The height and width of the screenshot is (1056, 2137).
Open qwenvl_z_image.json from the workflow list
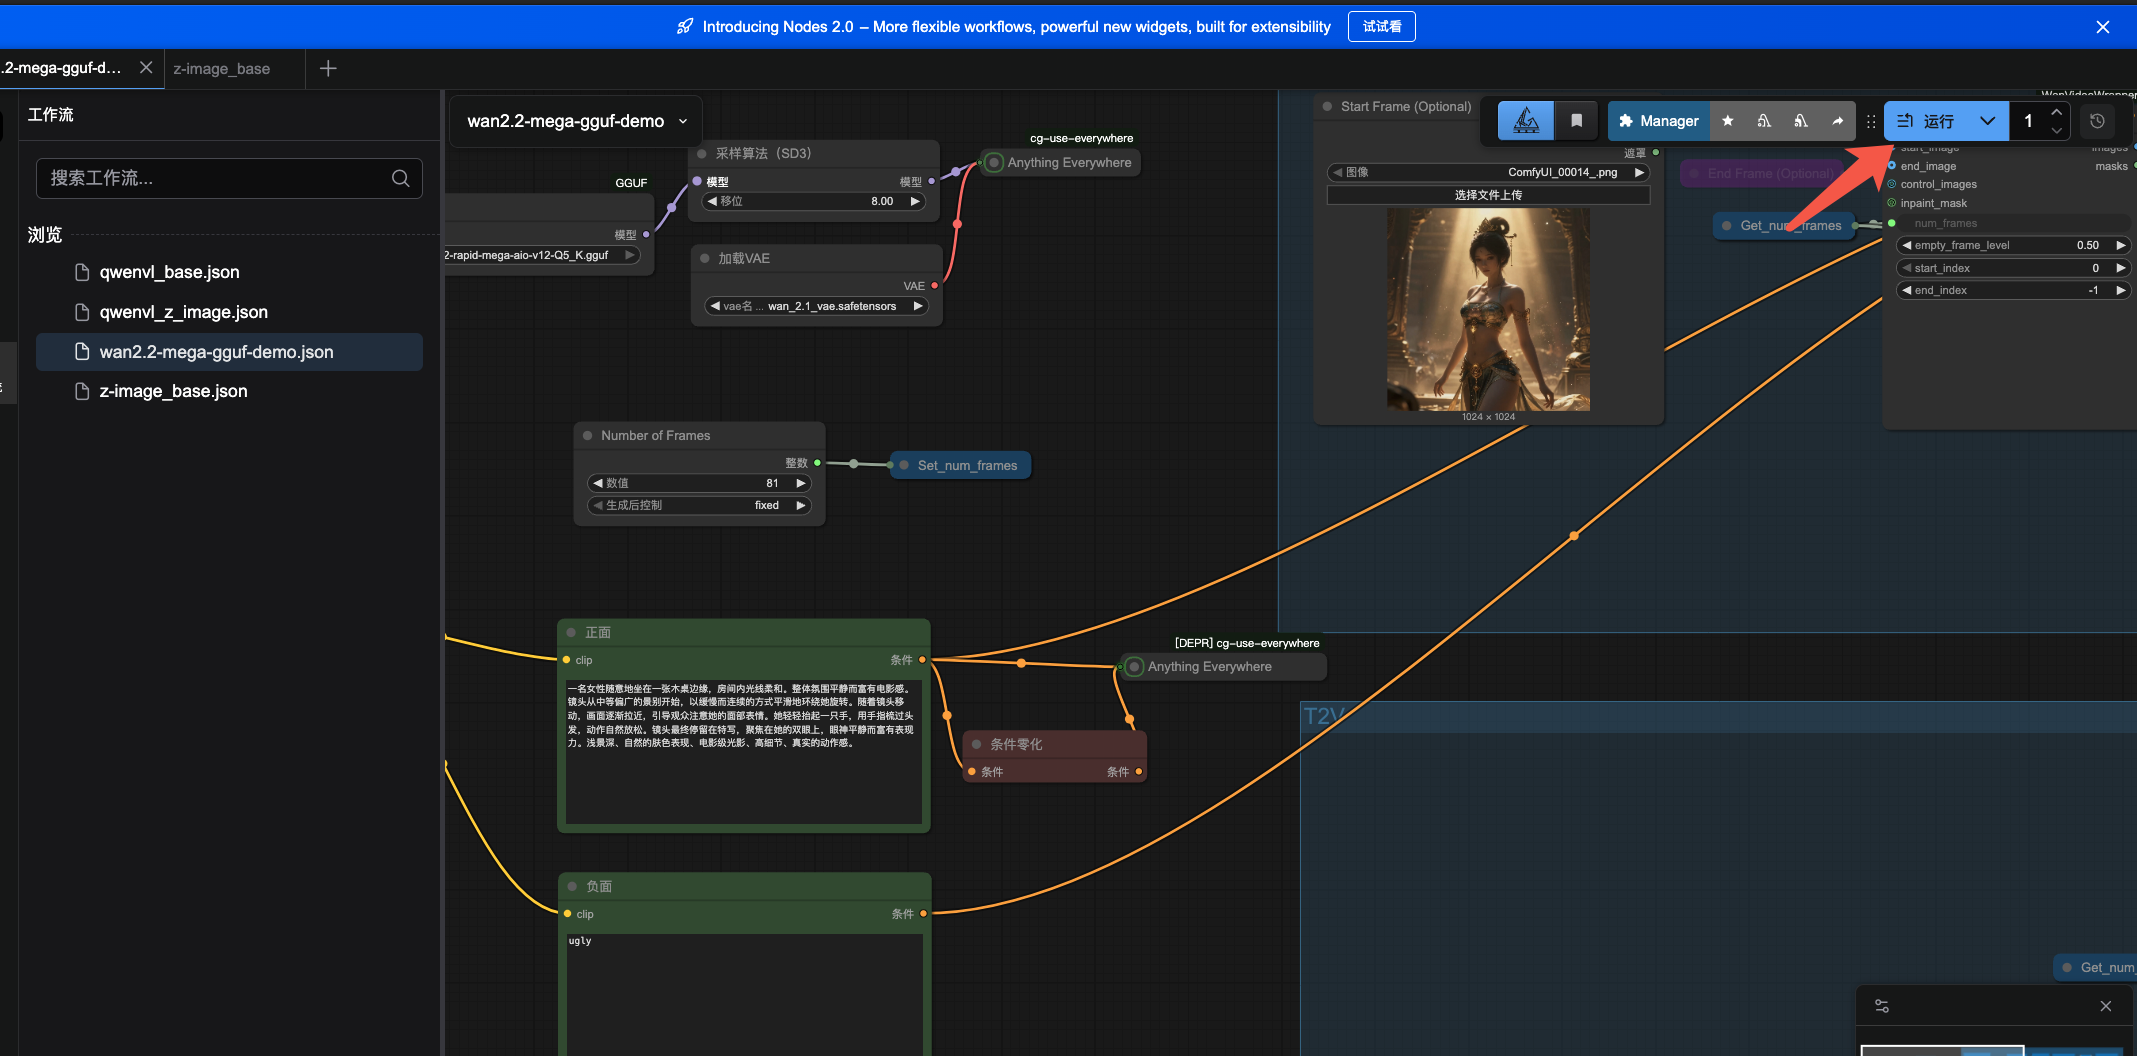click(x=184, y=312)
